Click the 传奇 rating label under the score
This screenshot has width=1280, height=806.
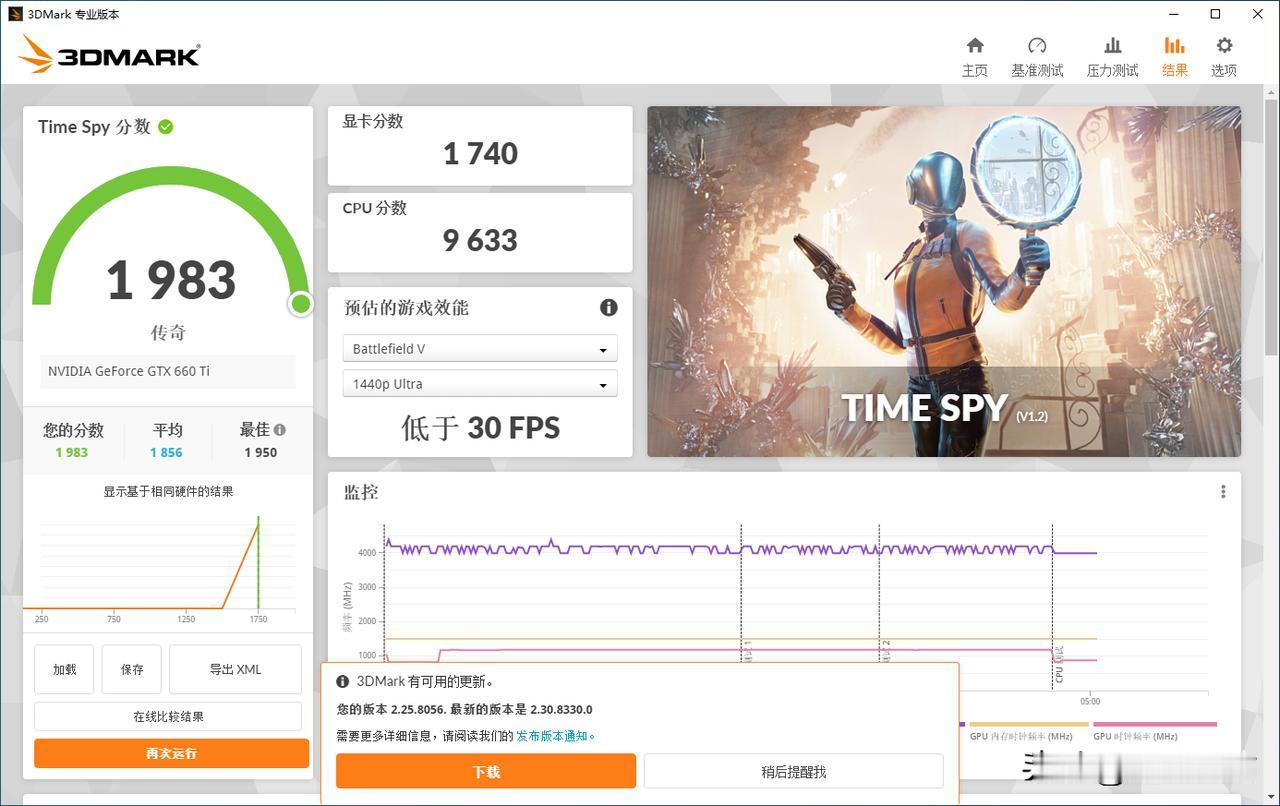[168, 332]
